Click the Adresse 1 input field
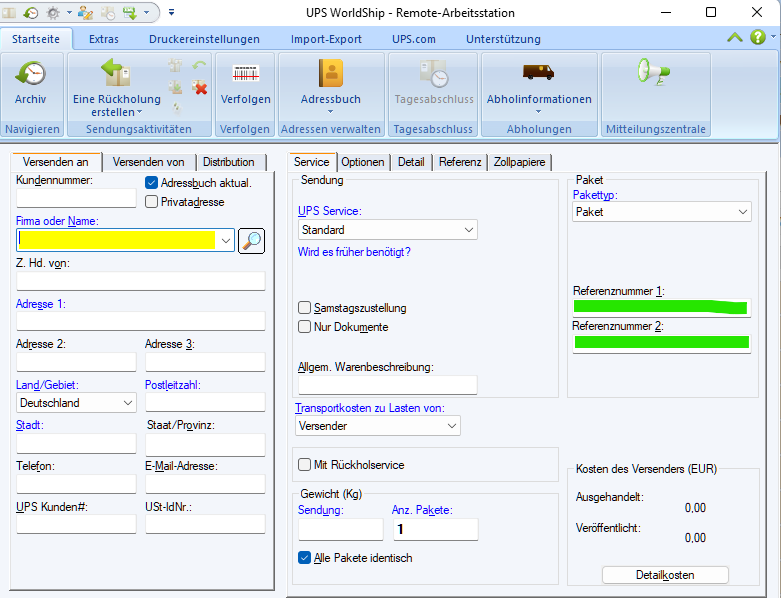This screenshot has width=781, height=598. [141, 322]
